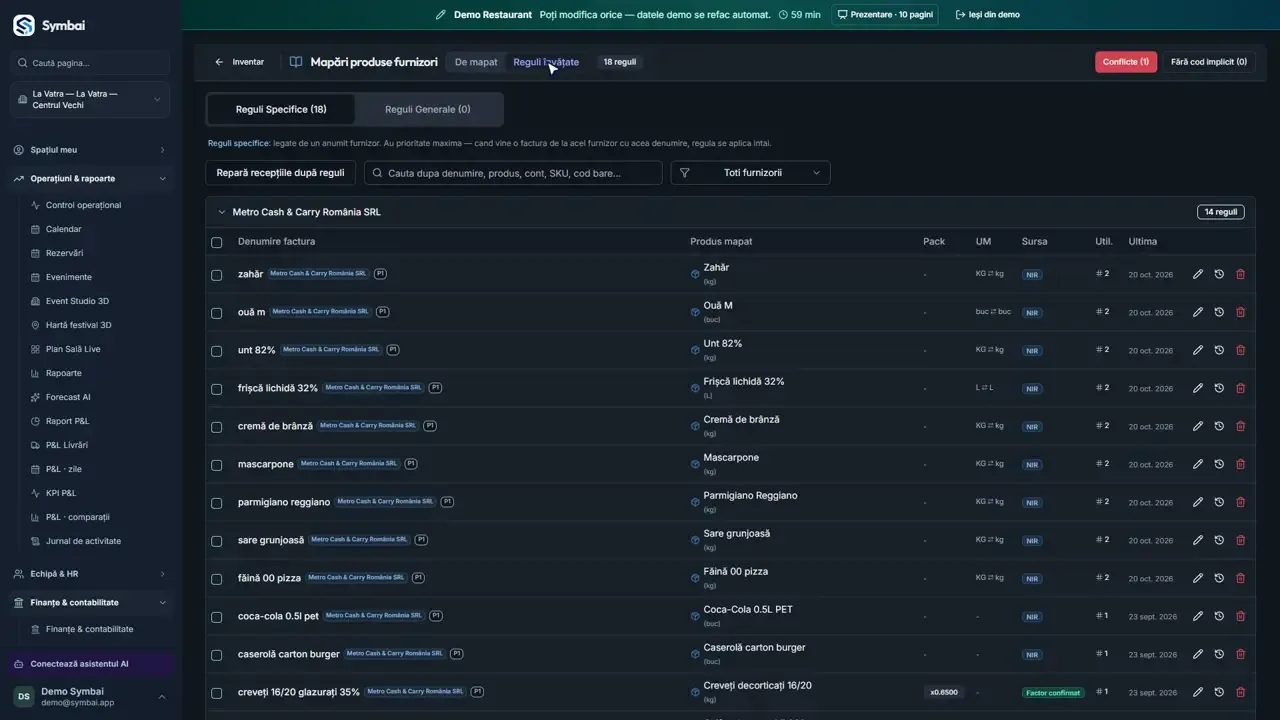Edit the zahăr mapping rule
Image resolution: width=1280 pixels, height=720 pixels.
pos(1198,274)
